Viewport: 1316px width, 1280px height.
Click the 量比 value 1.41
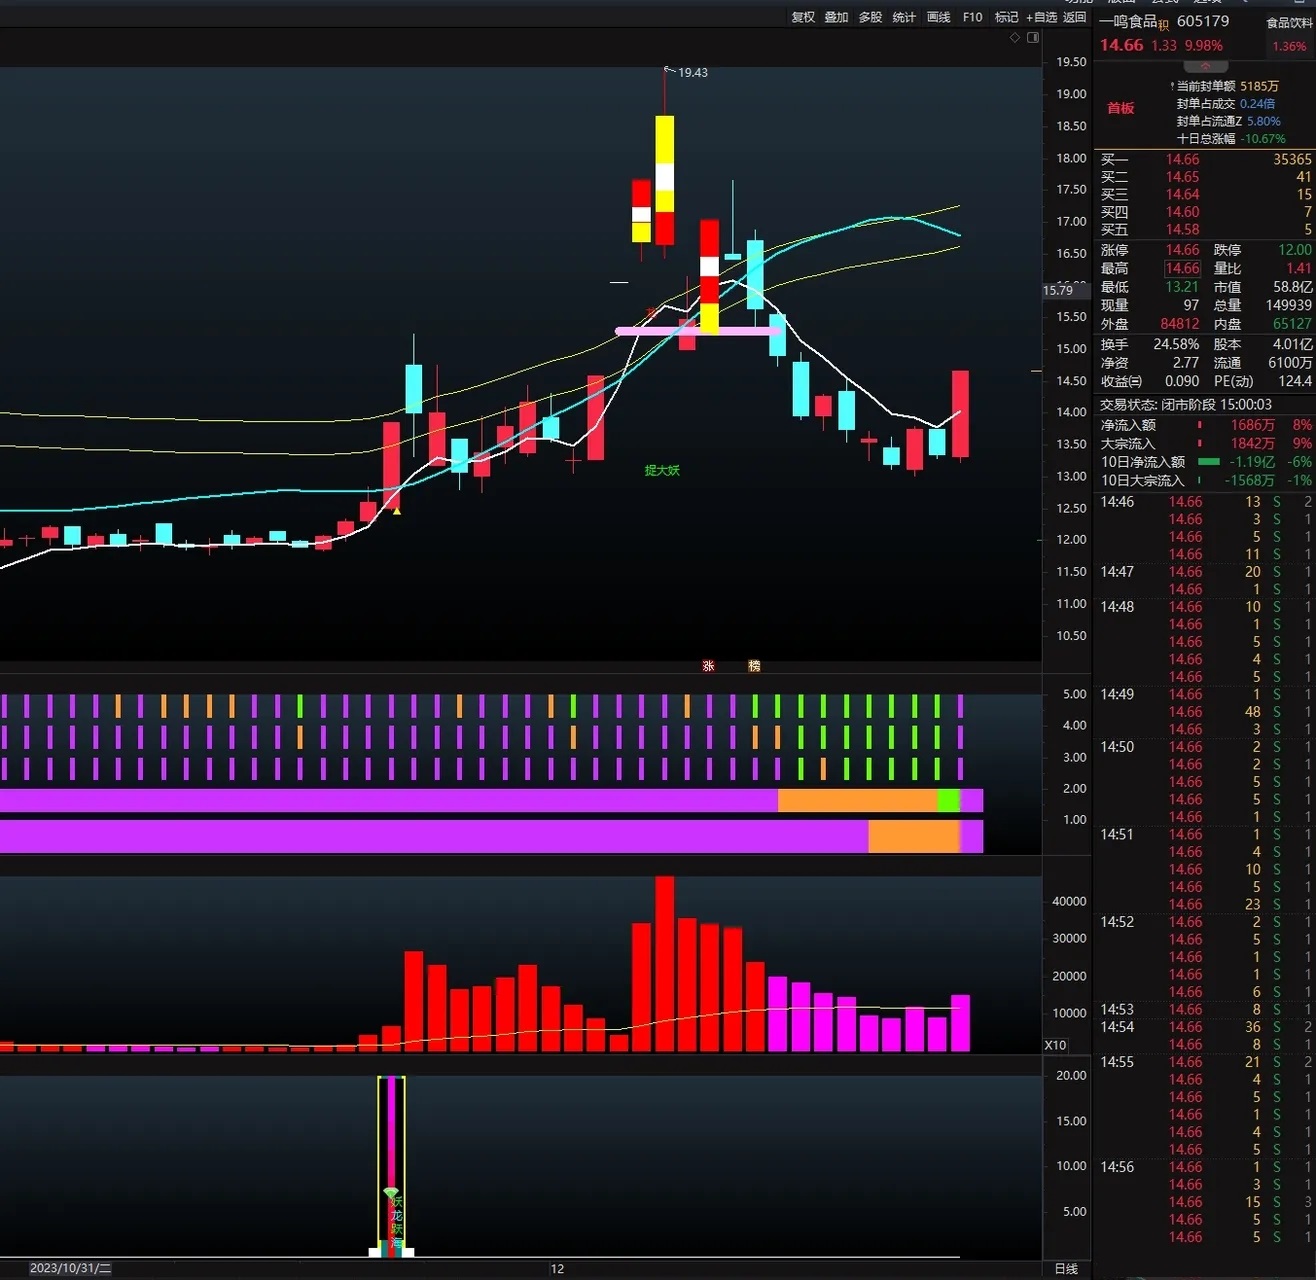[1298, 269]
